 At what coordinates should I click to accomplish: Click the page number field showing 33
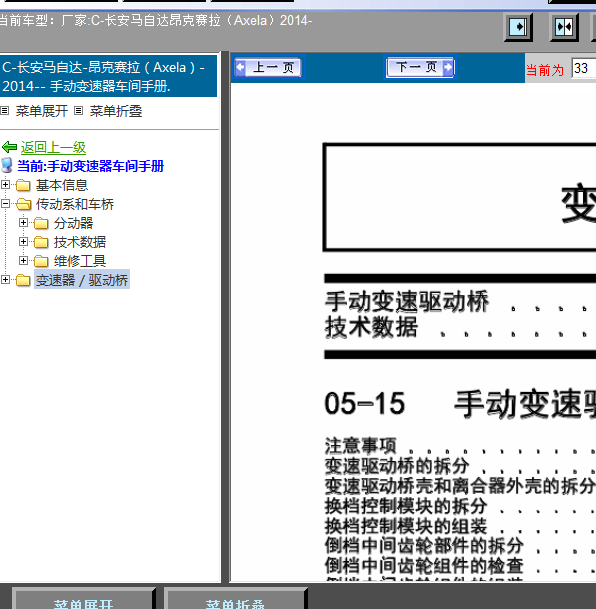coord(584,68)
